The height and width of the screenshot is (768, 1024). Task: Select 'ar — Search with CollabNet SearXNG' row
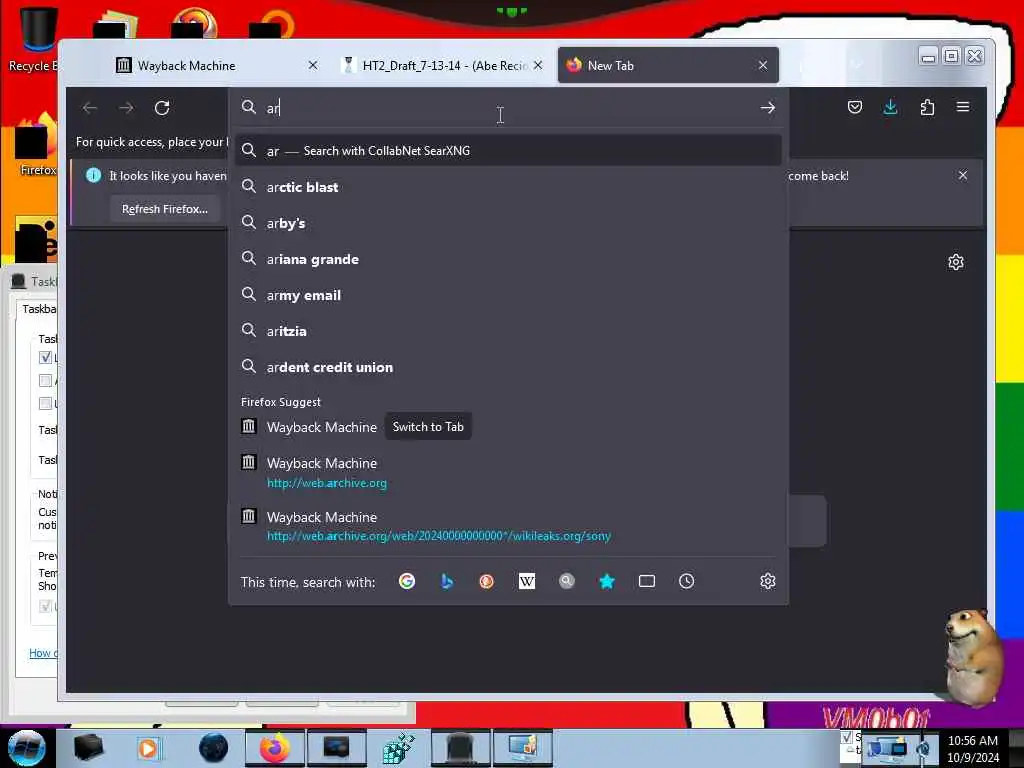pos(508,151)
